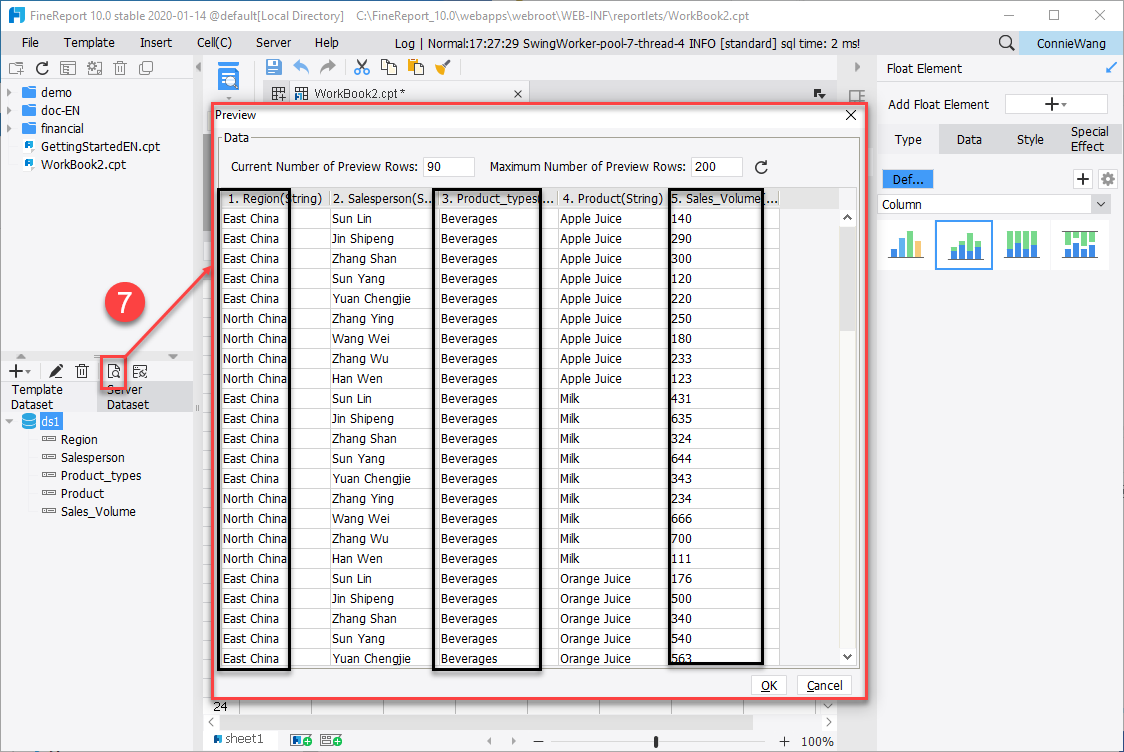1124x752 pixels.
Task: Add a report sheet icon next to sheet1
Action: click(x=301, y=740)
